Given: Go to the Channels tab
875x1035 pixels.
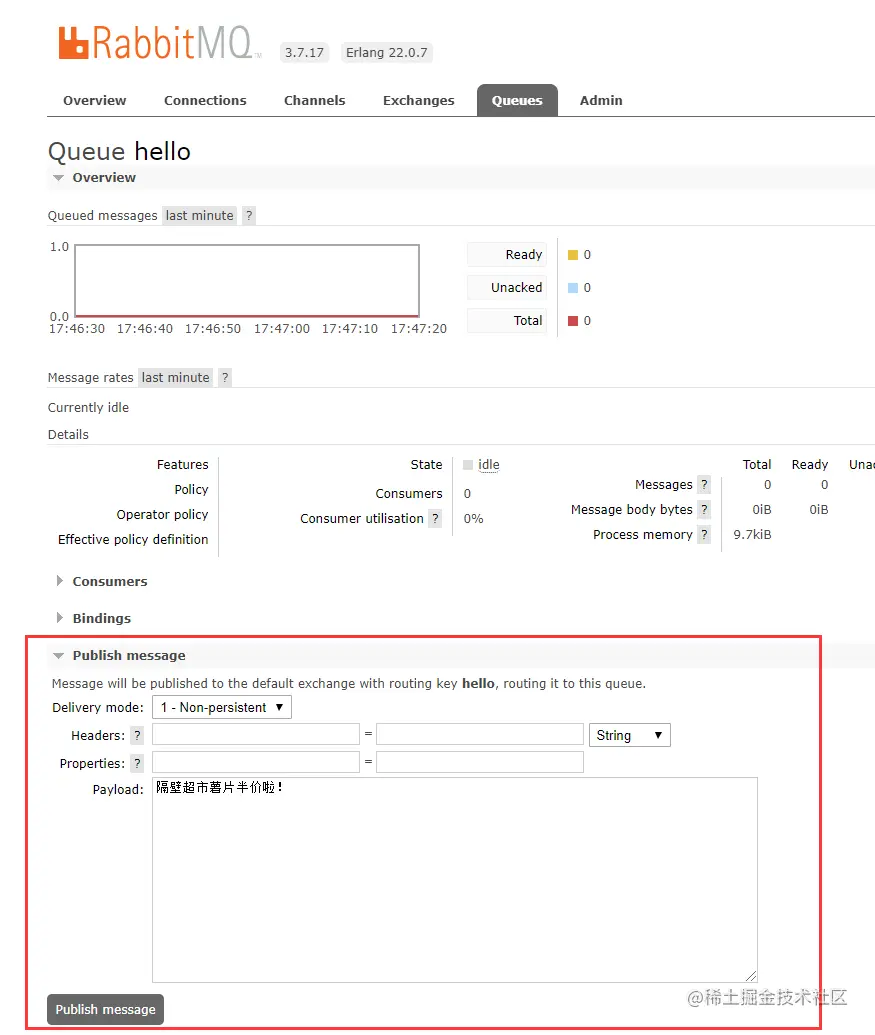Looking at the screenshot, I should (x=315, y=100).
